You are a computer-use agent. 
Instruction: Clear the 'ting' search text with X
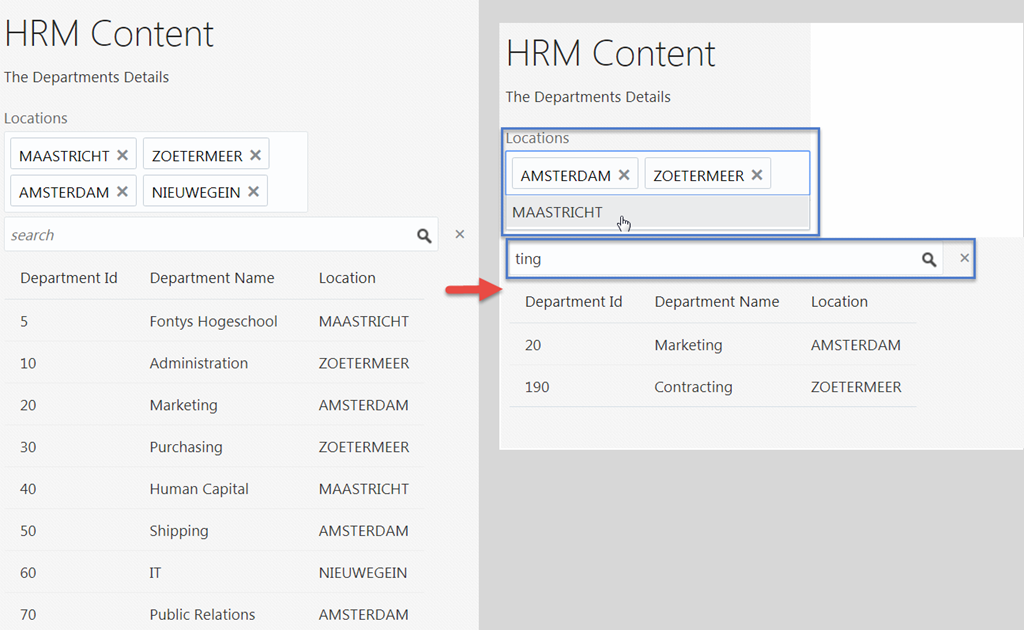coord(965,258)
